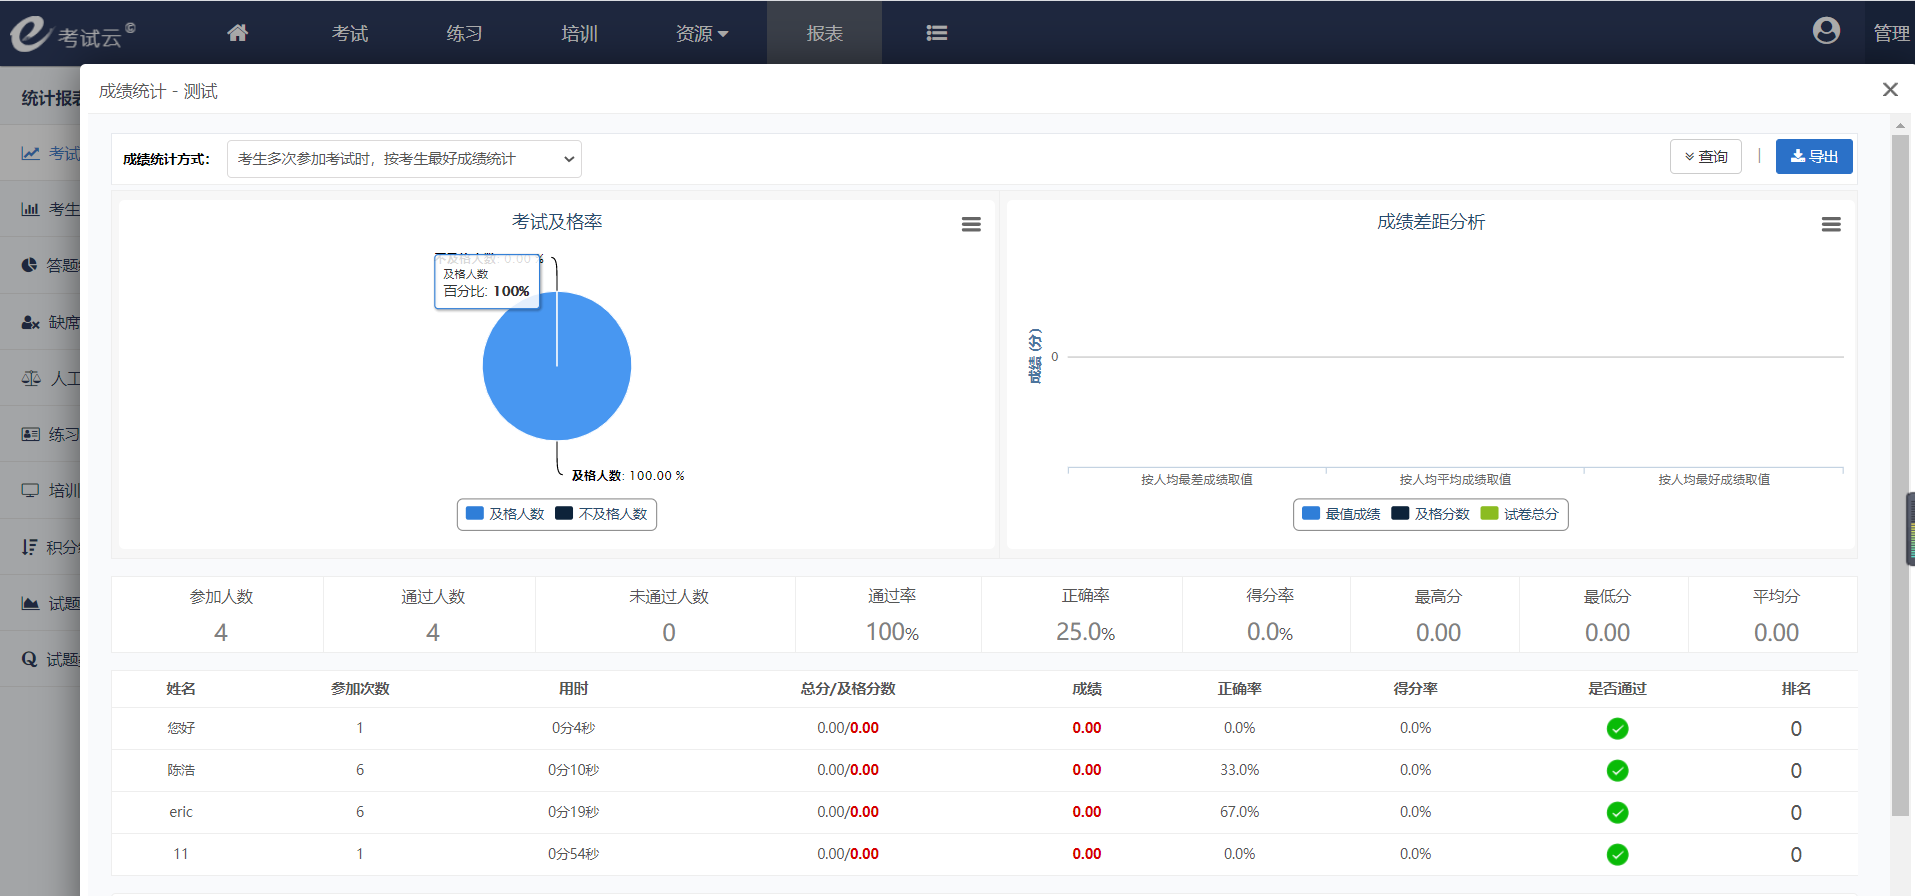1915x896 pixels.
Task: Sort by 姓名 column header
Action: tap(181, 689)
